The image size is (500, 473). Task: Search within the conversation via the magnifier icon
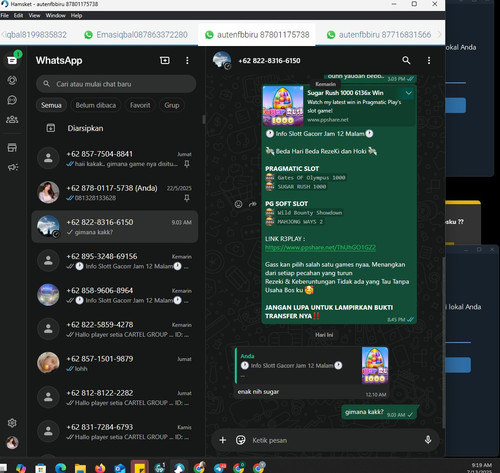(406, 60)
